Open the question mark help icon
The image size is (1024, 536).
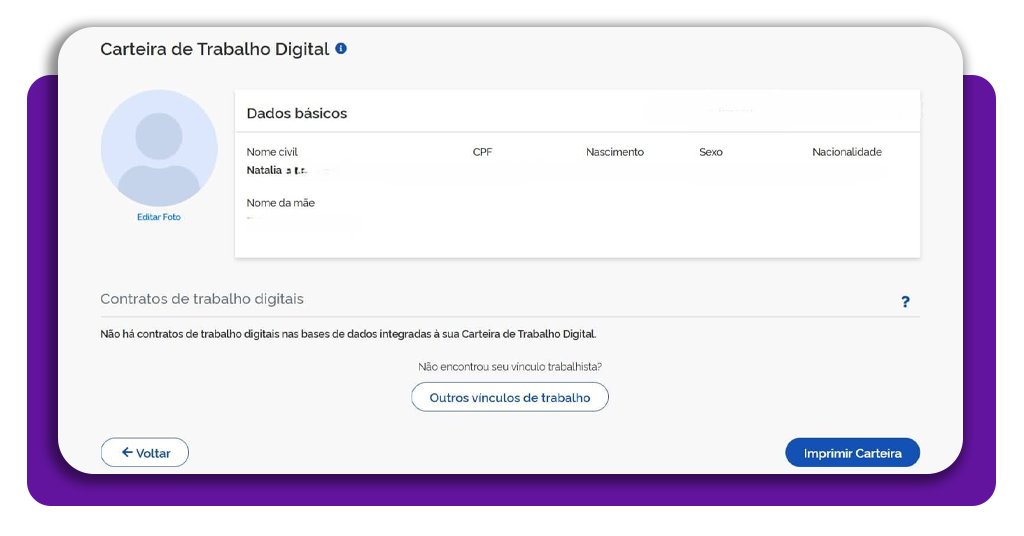pyautogui.click(x=905, y=302)
